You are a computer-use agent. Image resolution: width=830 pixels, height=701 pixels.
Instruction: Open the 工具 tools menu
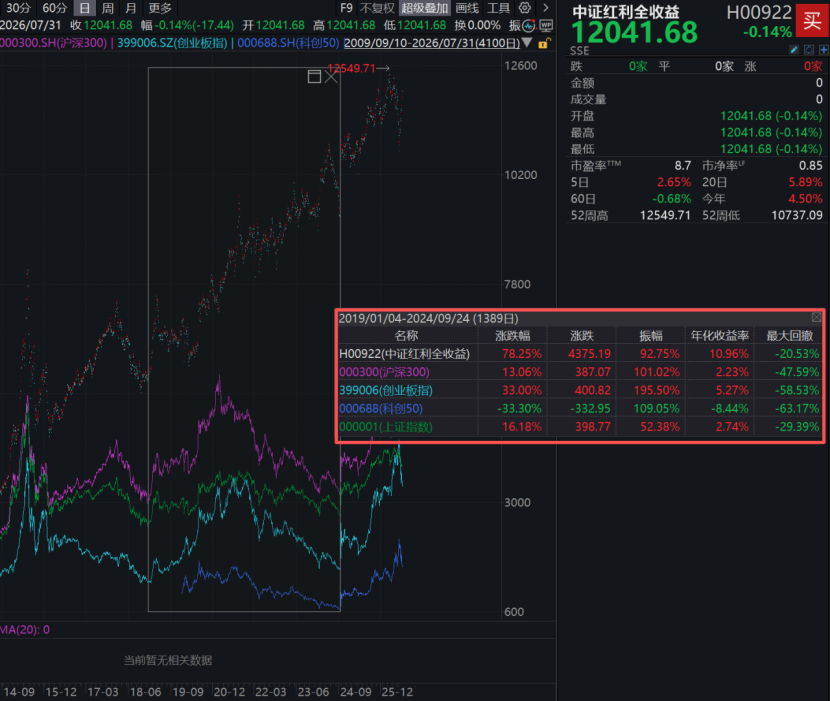click(499, 8)
